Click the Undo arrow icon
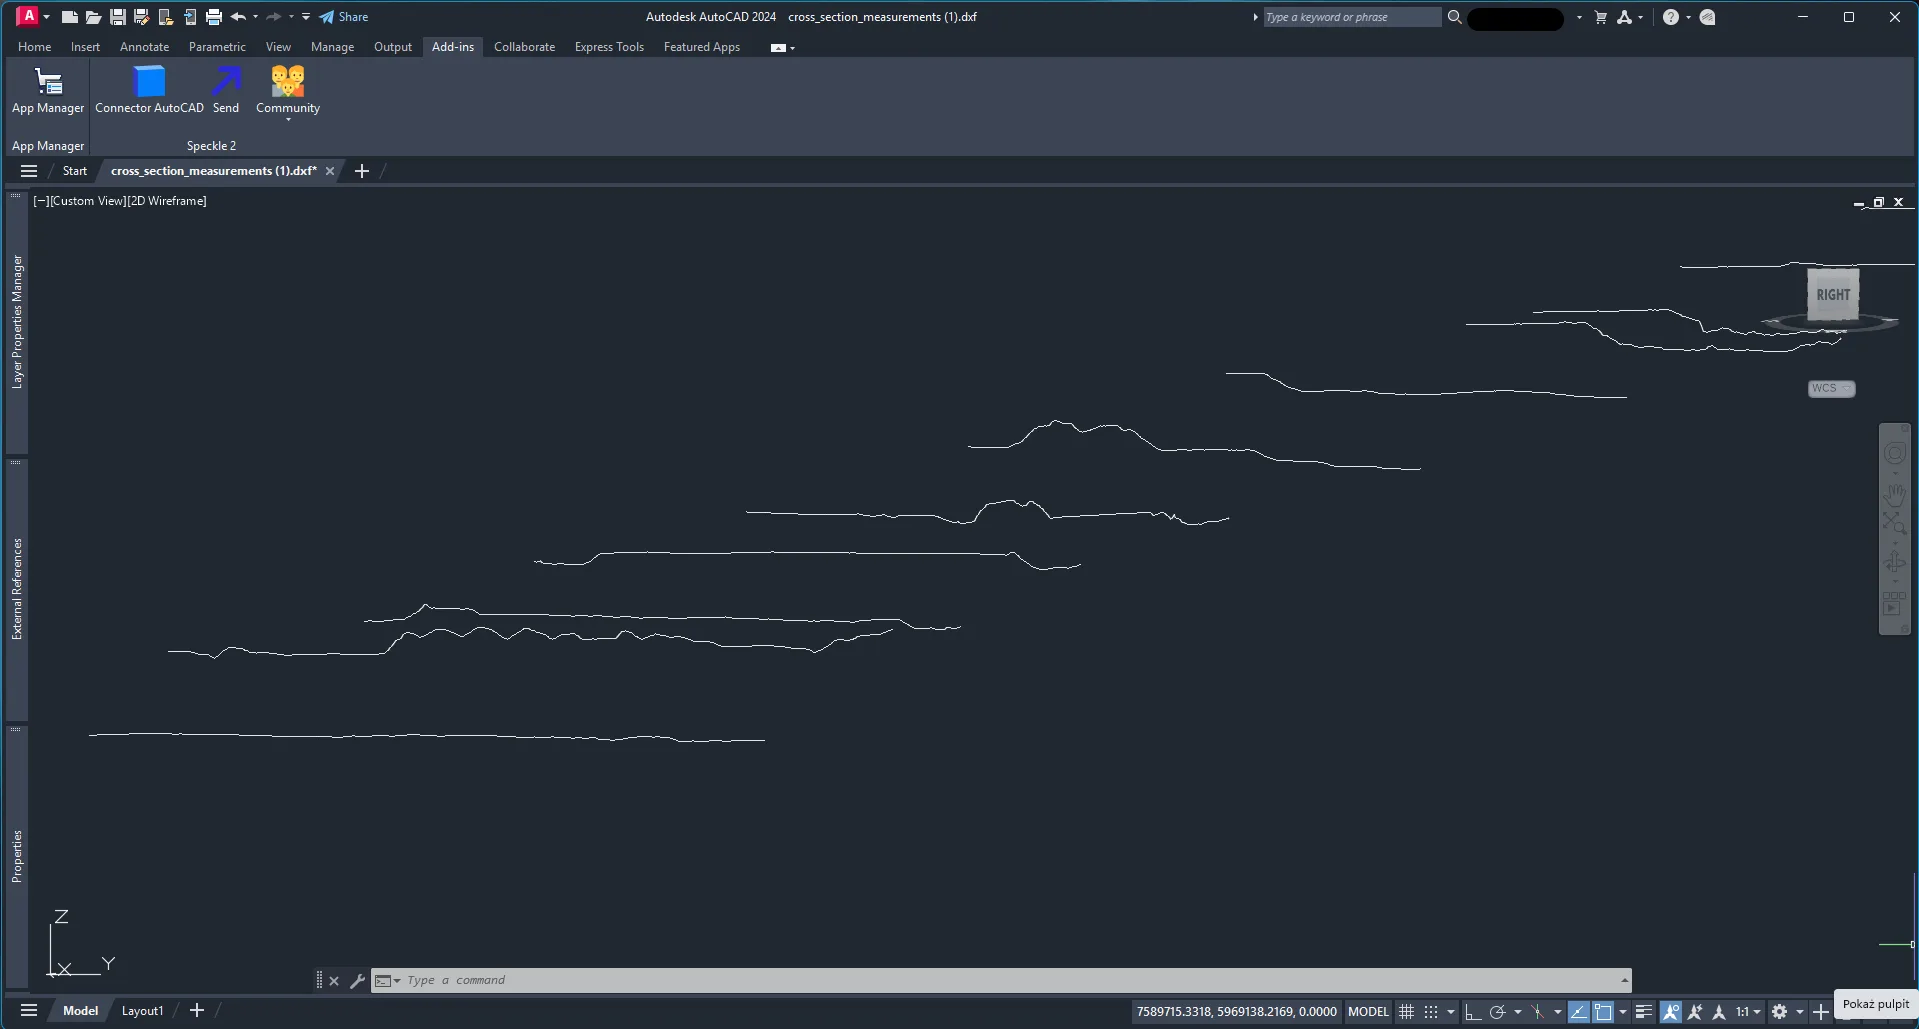1919x1029 pixels. [237, 17]
